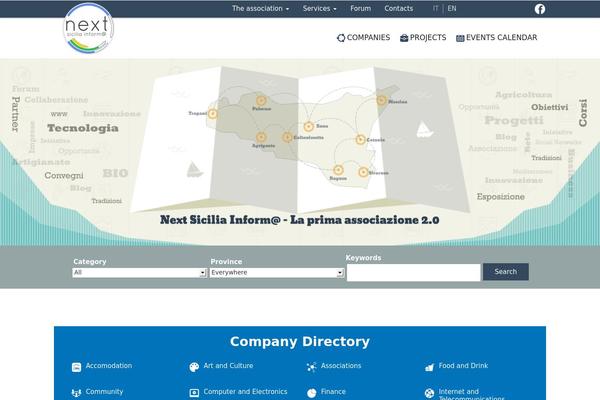Screen dimensions: 600x400
Task: Click the Finance pie chart icon
Action: (311, 393)
